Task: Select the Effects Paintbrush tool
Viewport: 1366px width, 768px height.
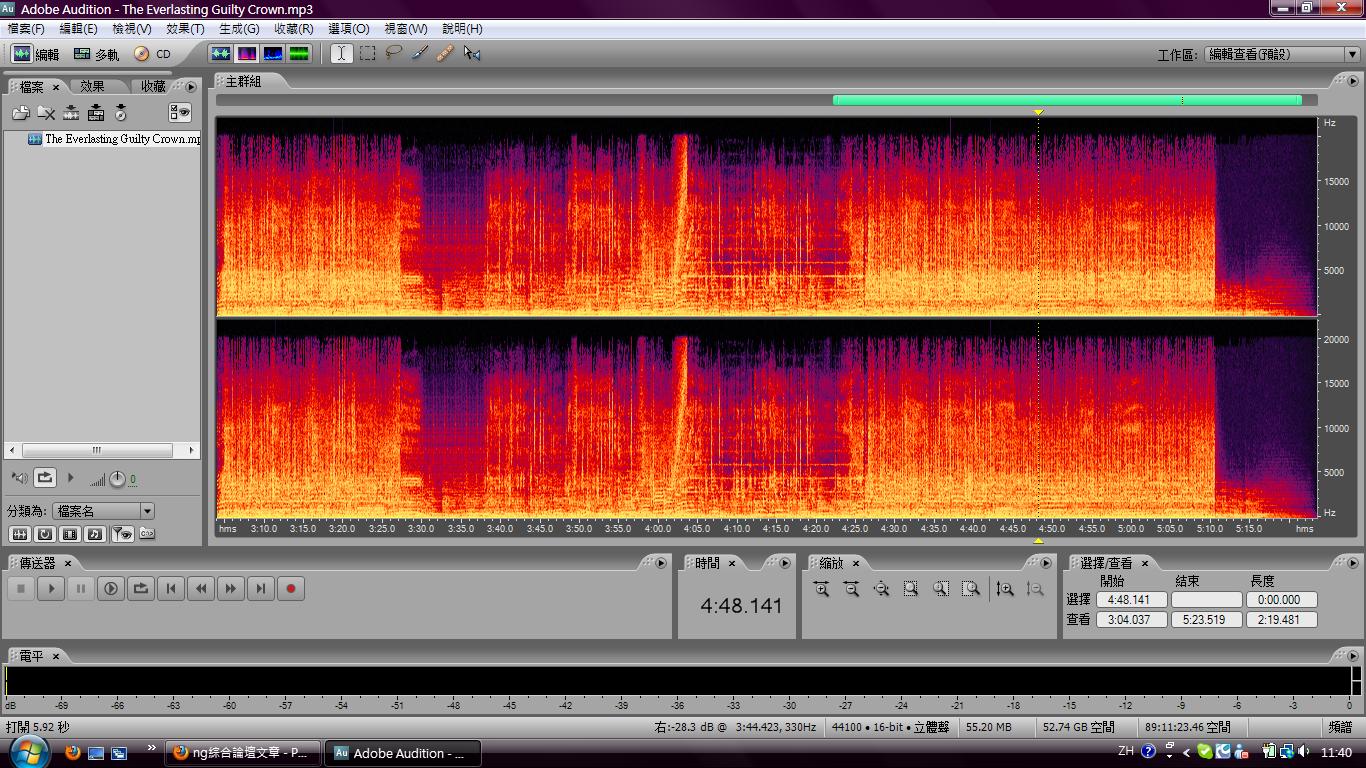Action: 420,54
